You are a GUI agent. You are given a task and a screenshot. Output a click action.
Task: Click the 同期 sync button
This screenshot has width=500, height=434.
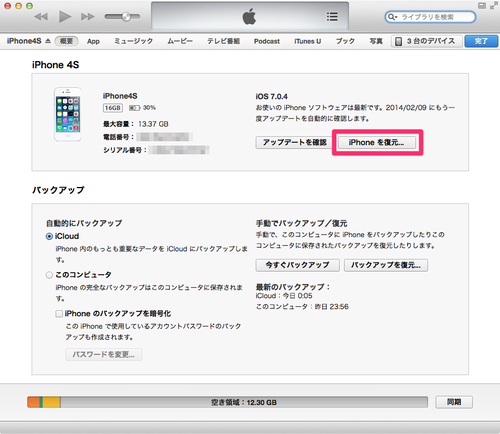tap(454, 402)
